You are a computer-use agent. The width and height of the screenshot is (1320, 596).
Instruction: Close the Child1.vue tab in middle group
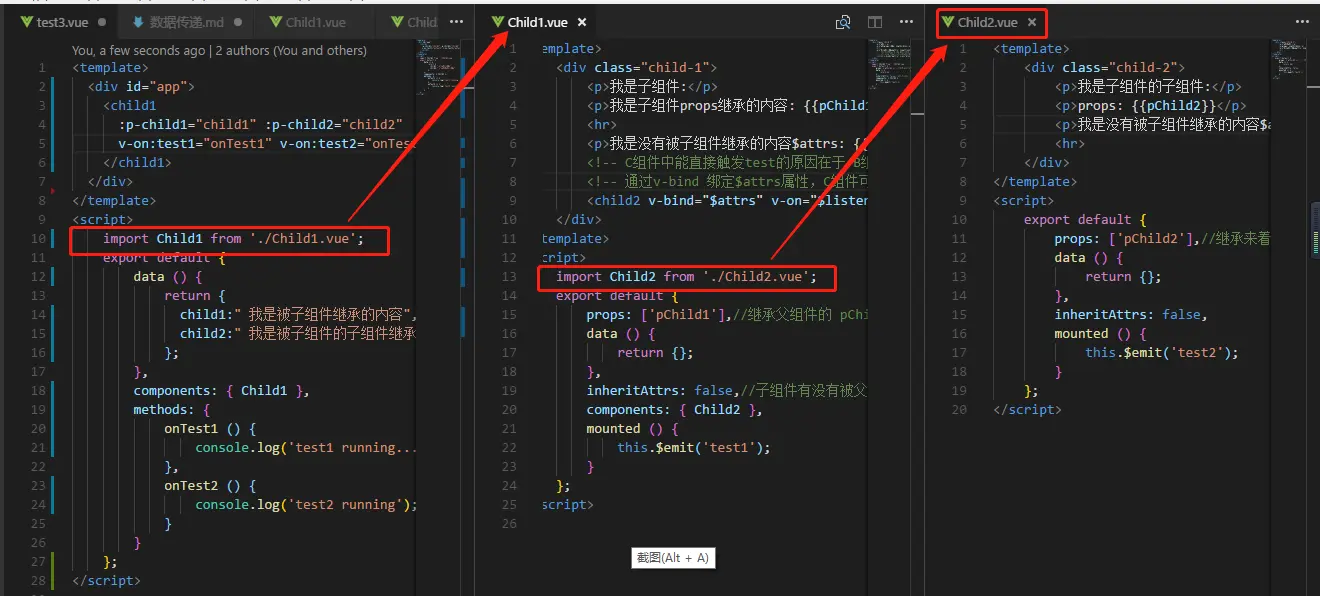(x=582, y=21)
